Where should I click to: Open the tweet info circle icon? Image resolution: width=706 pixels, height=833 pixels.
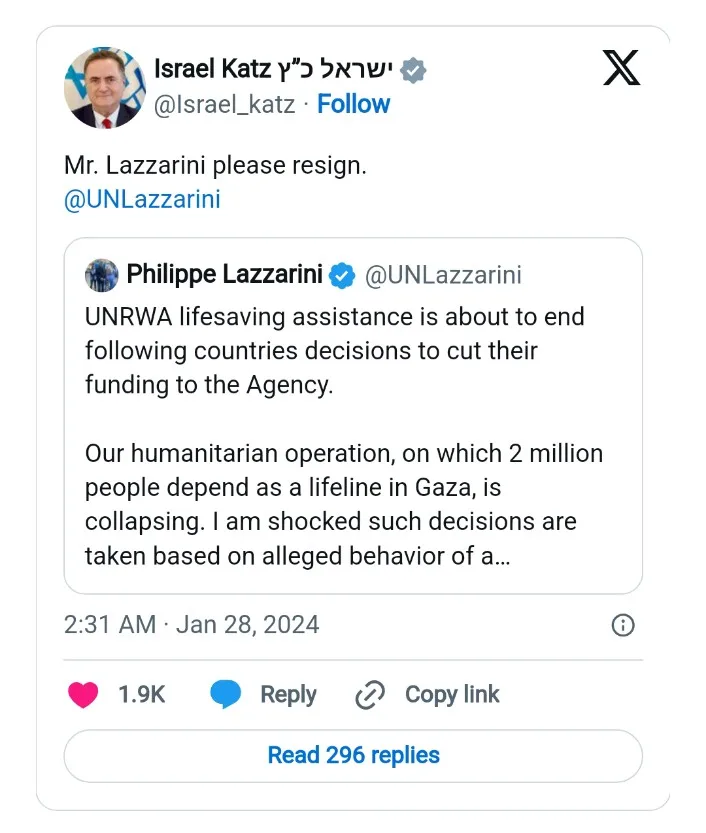tap(623, 625)
